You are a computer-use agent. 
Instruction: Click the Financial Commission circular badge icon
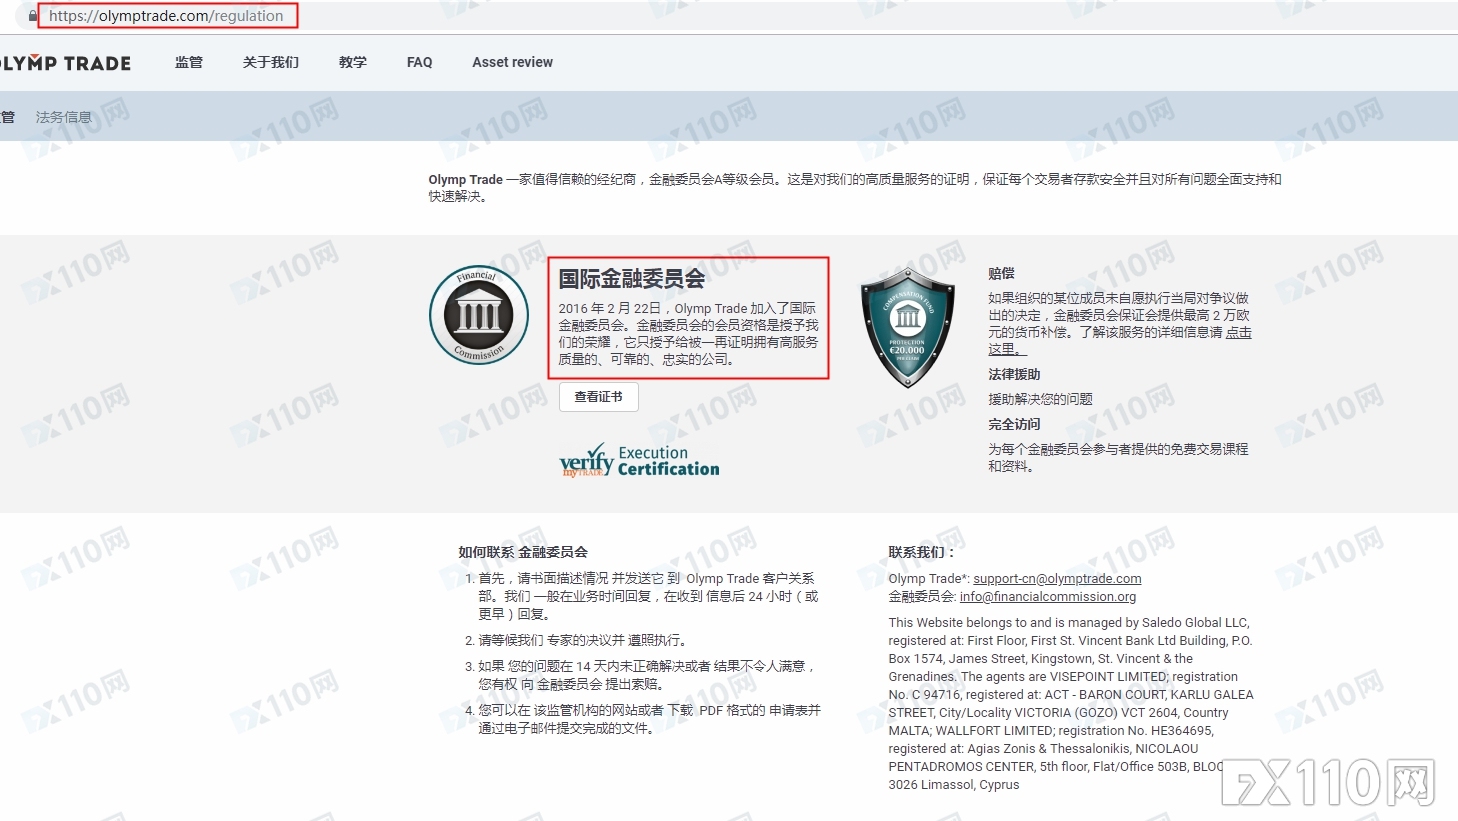click(478, 314)
